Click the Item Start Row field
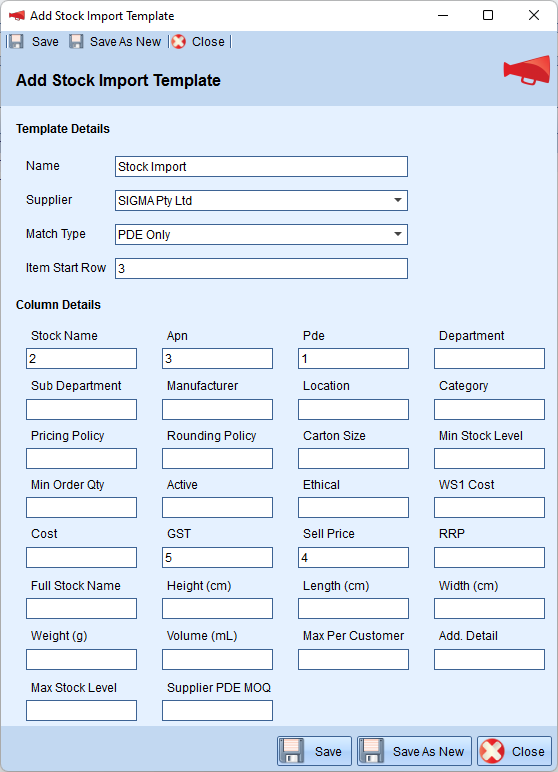Image resolution: width=558 pixels, height=772 pixels. click(x=261, y=268)
